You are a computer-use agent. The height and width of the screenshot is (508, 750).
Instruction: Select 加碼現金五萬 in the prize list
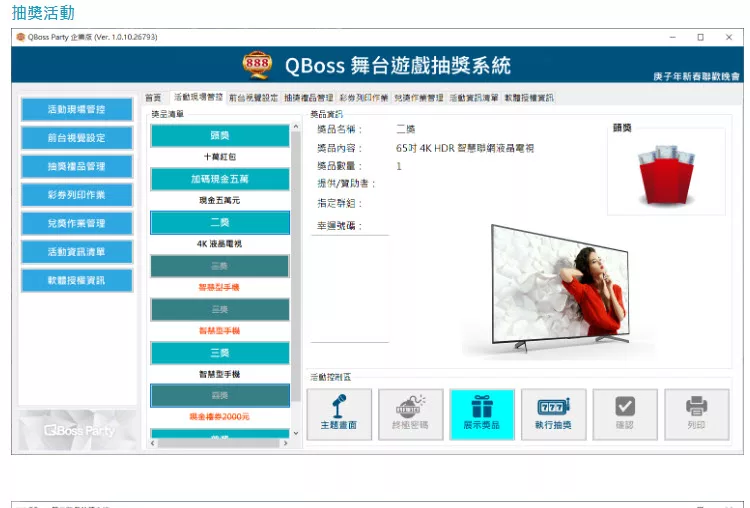pyautogui.click(x=220, y=180)
